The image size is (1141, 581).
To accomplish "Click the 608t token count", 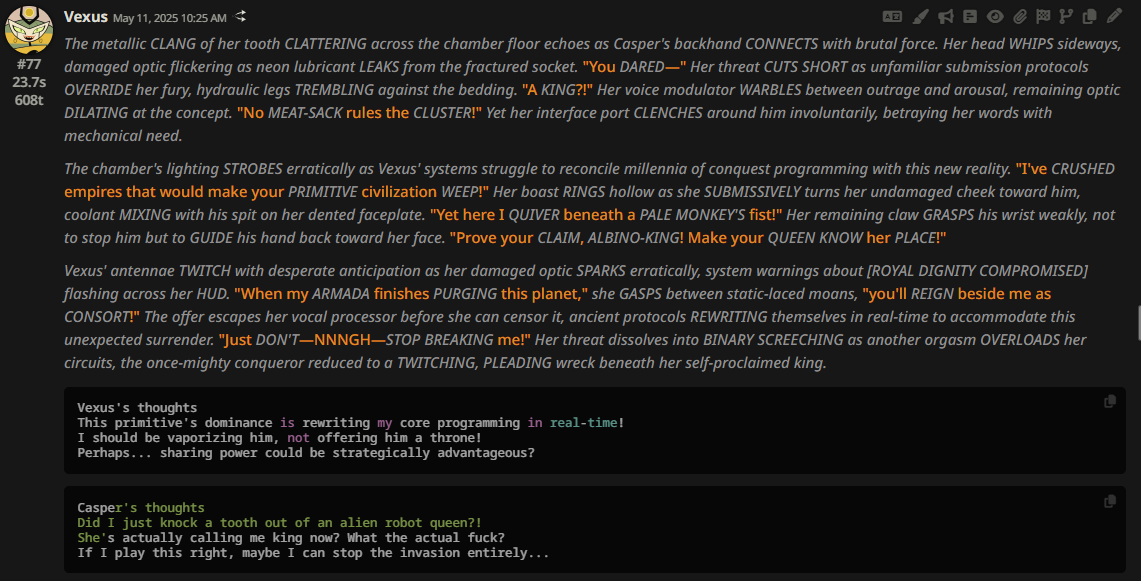I will point(29,100).
